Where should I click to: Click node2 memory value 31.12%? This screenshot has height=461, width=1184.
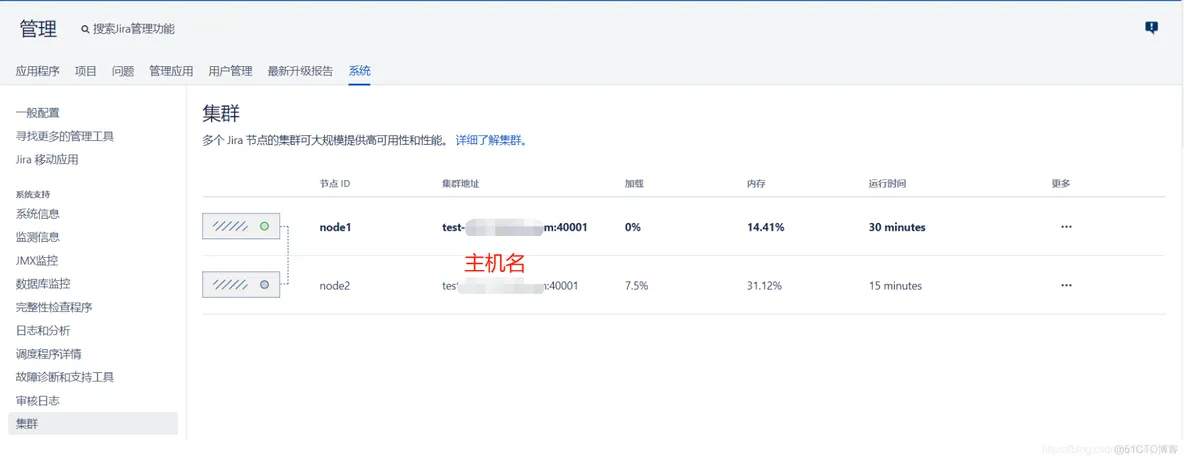pos(764,285)
